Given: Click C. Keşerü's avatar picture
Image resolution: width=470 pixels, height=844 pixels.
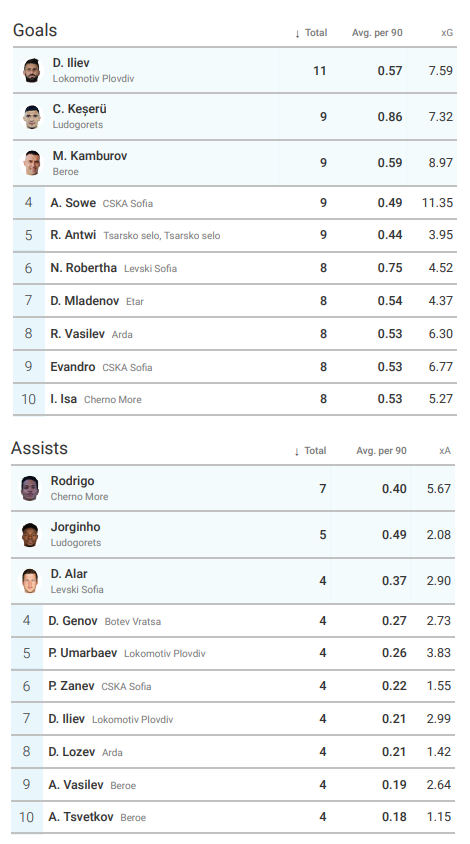Looking at the screenshot, I should click(32, 117).
